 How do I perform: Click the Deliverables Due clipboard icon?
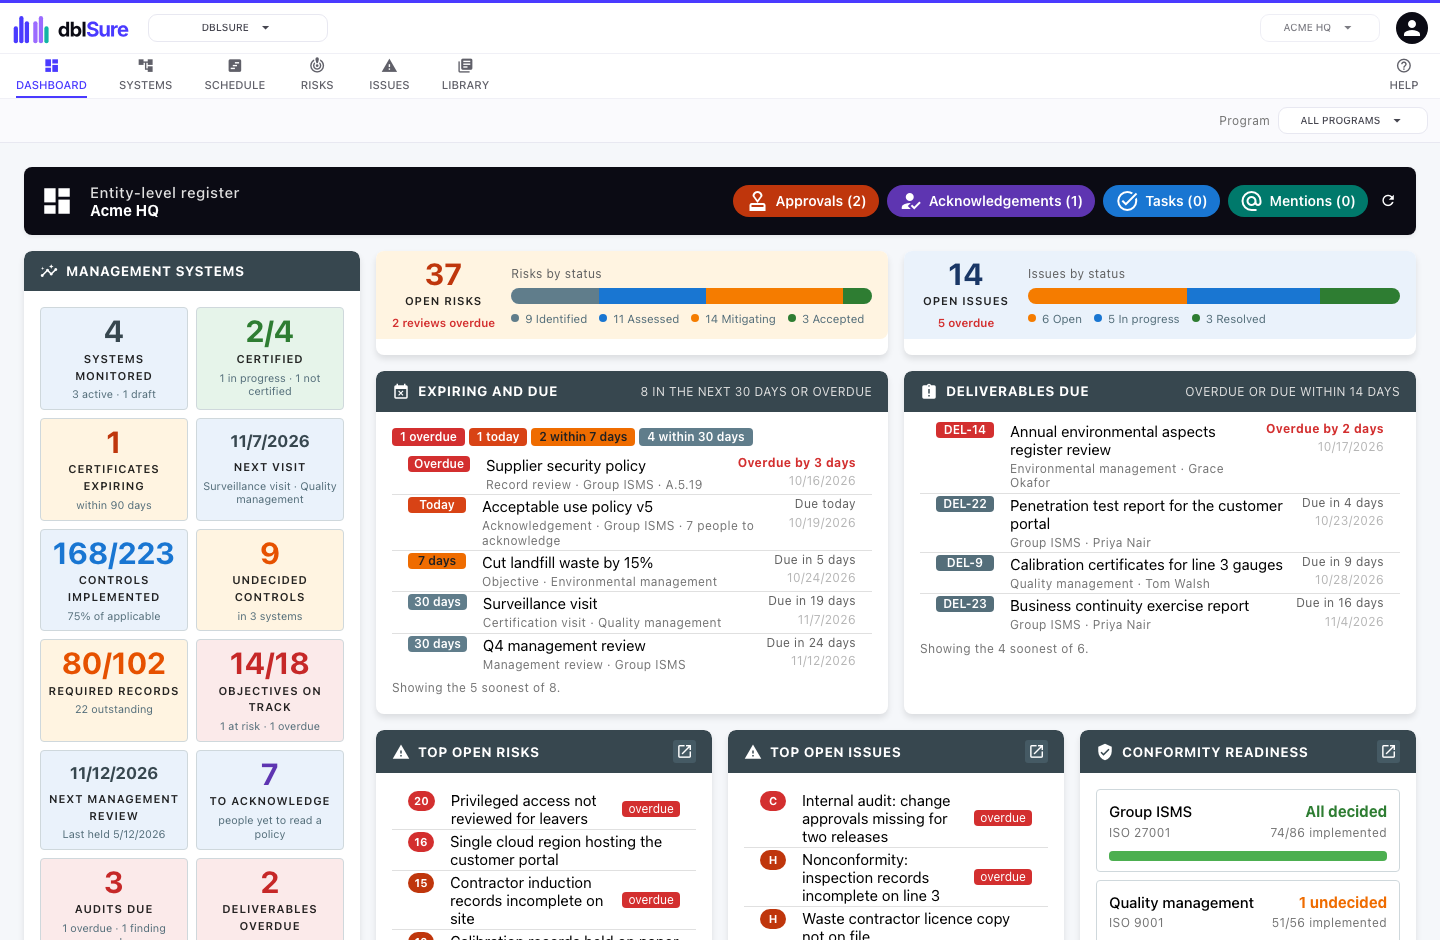click(x=929, y=392)
